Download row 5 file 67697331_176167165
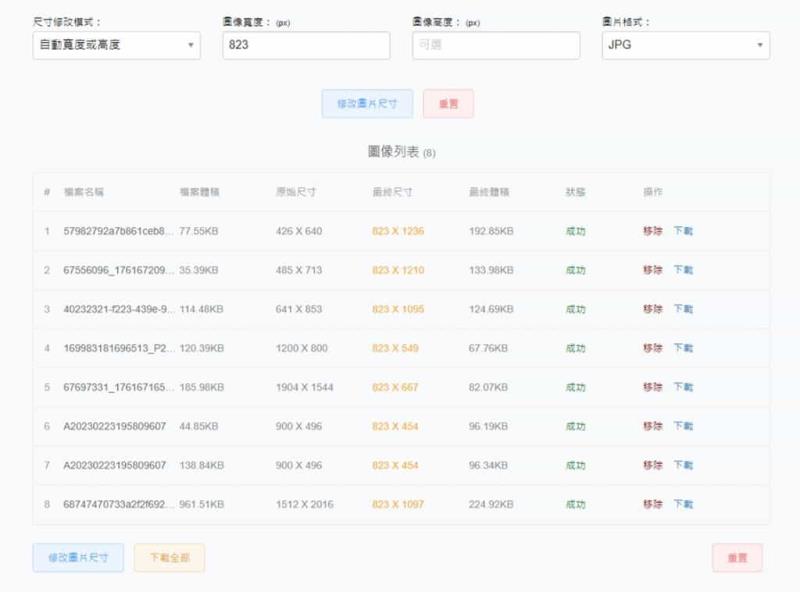 click(683, 387)
